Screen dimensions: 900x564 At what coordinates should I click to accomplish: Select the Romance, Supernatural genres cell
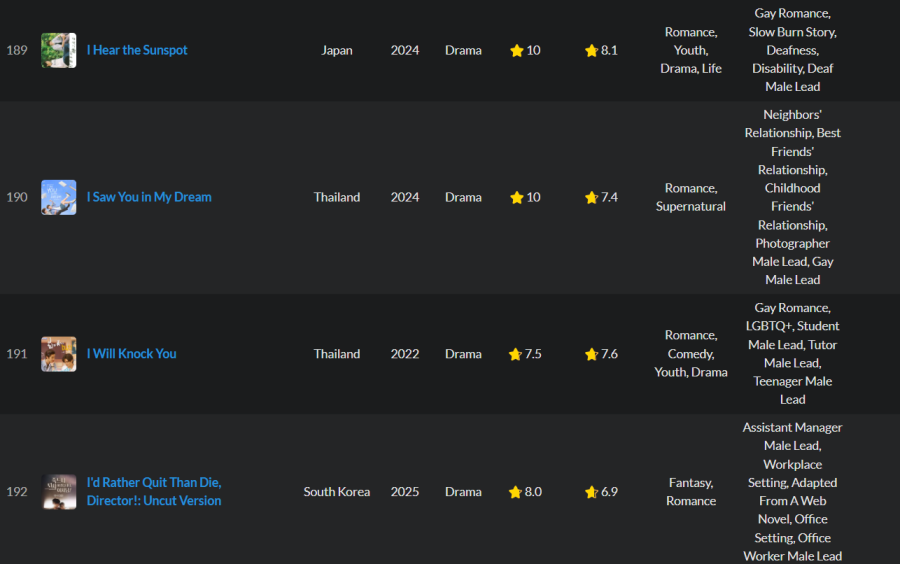coord(691,197)
